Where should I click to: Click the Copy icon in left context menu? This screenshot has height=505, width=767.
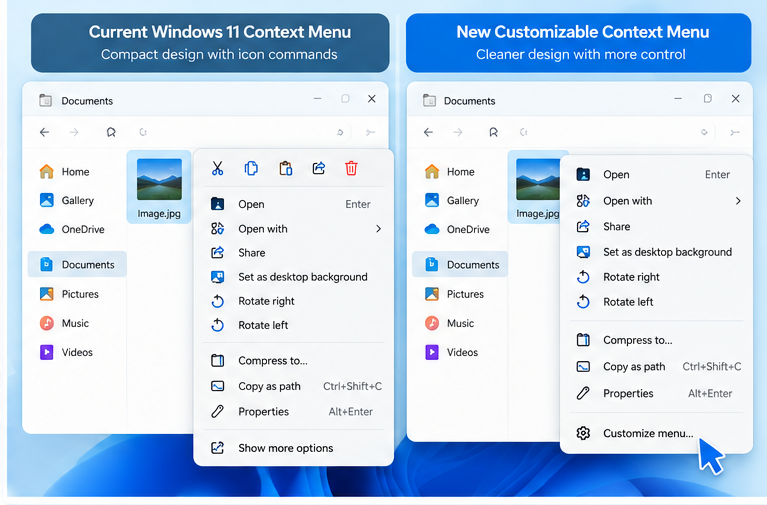(x=251, y=168)
